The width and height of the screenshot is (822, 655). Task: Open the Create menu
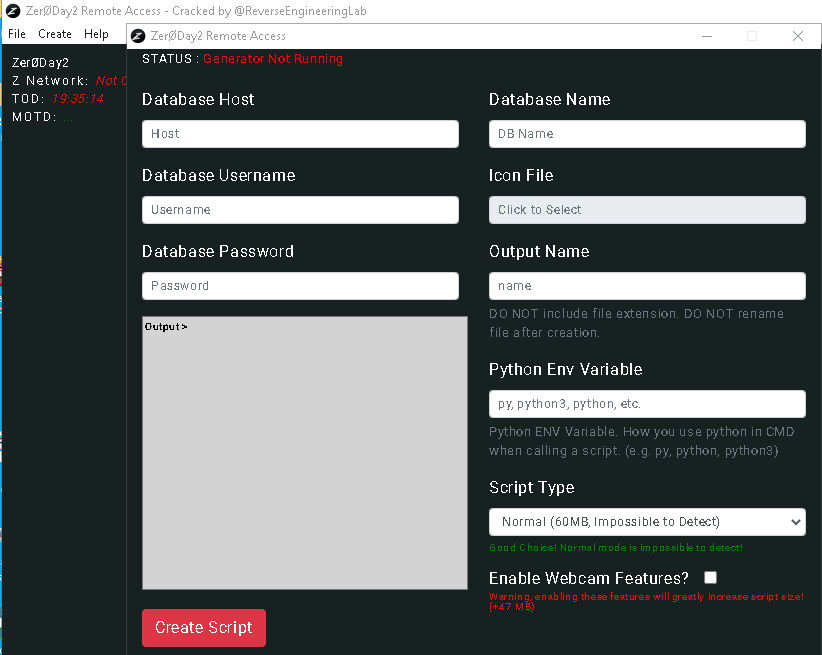pyautogui.click(x=55, y=34)
